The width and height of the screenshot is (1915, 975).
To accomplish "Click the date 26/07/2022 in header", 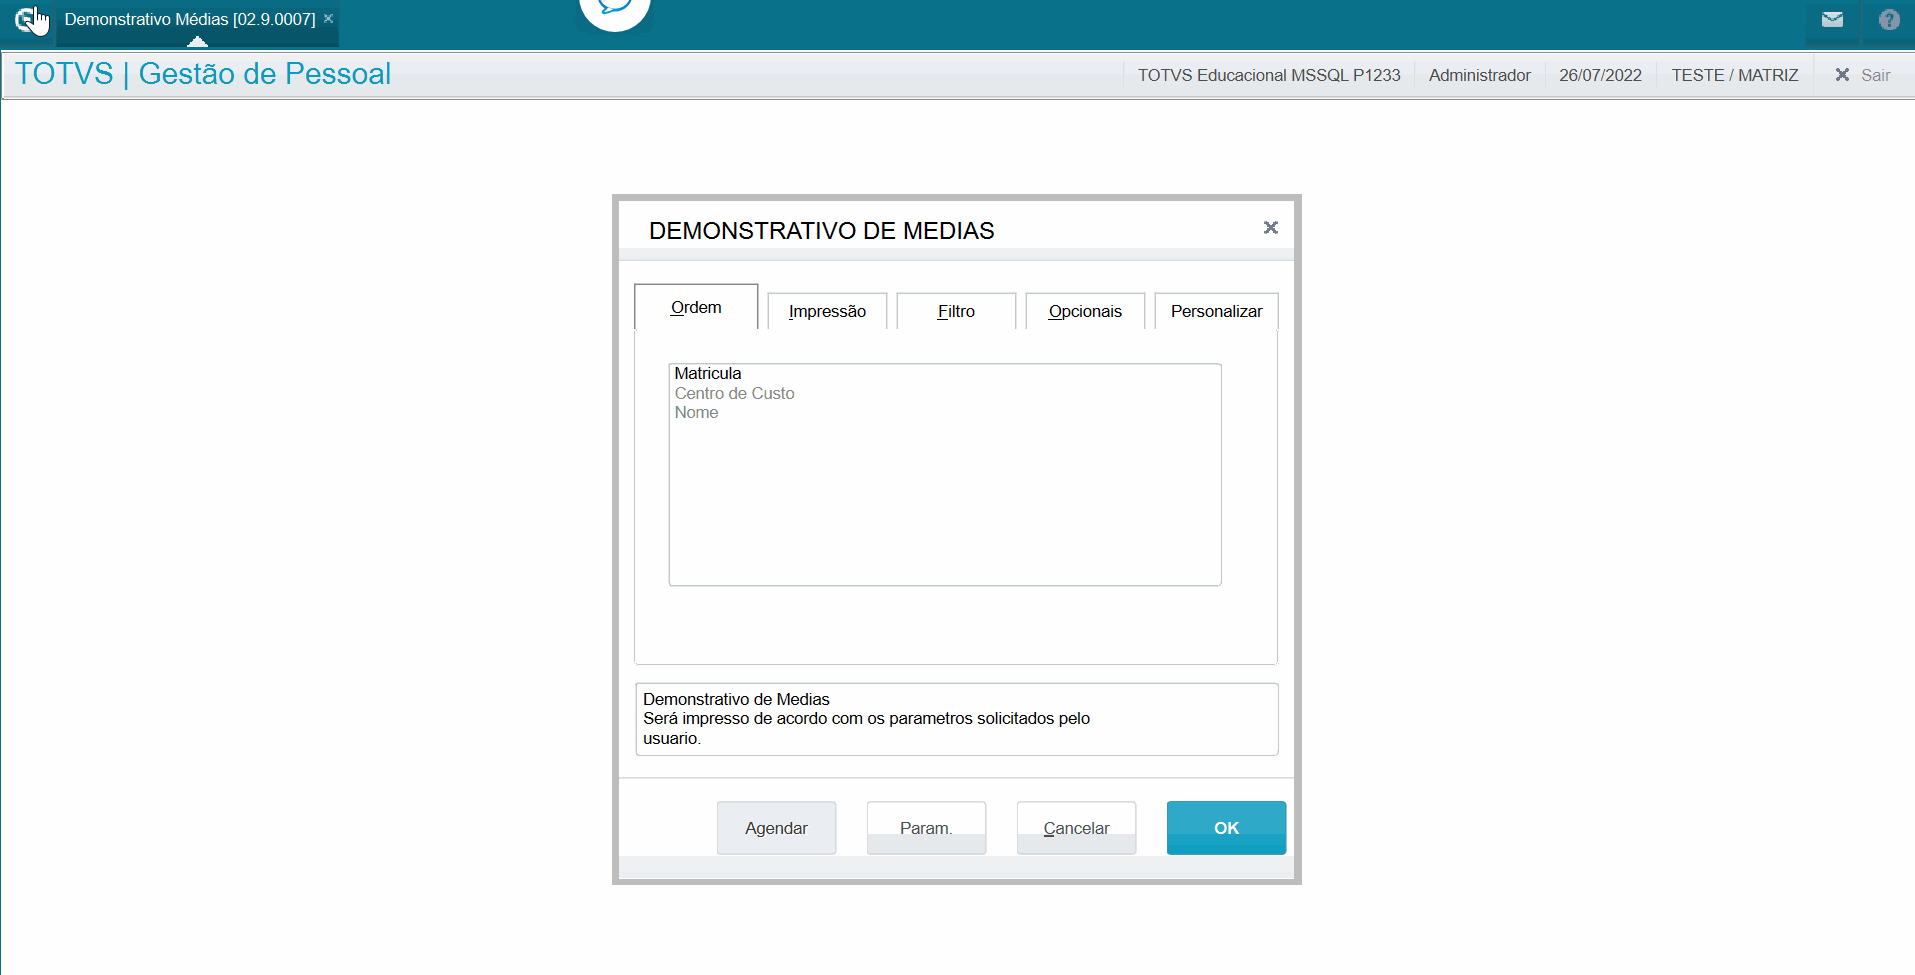I will 1600,75.
